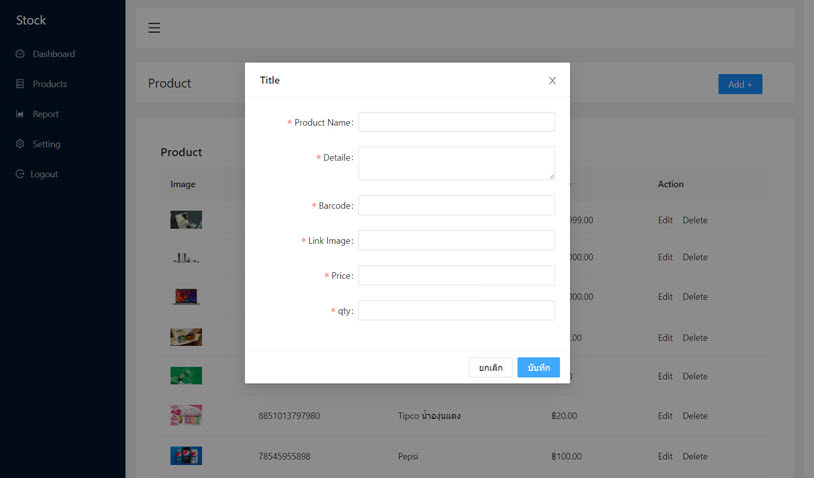Open the Setting menu item
Viewport: 814px width, 478px height.
coord(46,144)
